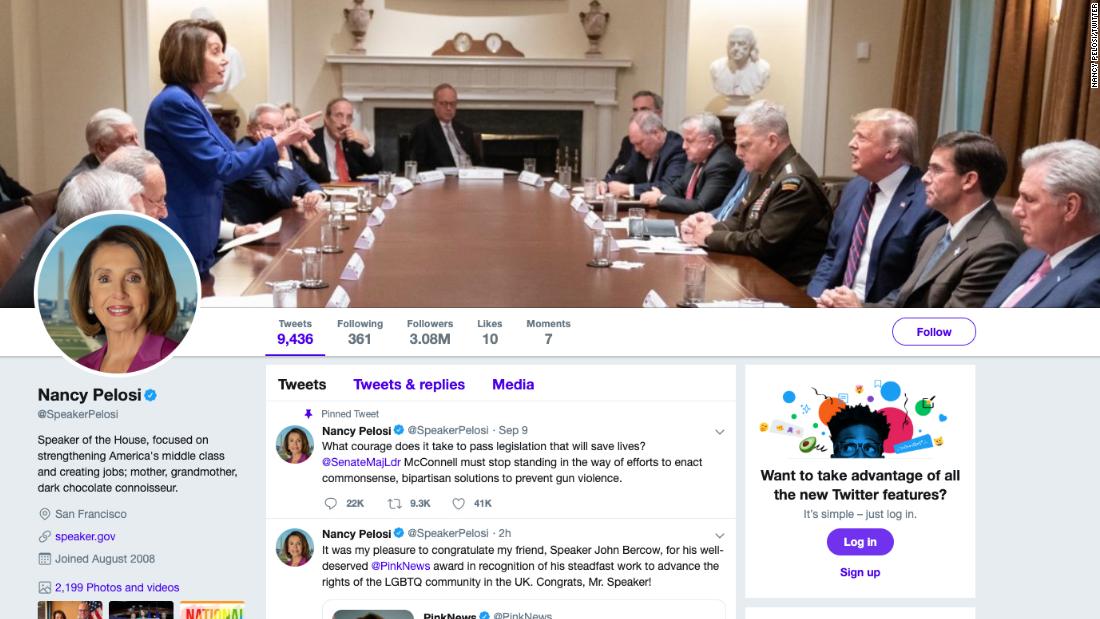Open the large Nancy Pelosi profile photo
The height and width of the screenshot is (619, 1100).
118,293
